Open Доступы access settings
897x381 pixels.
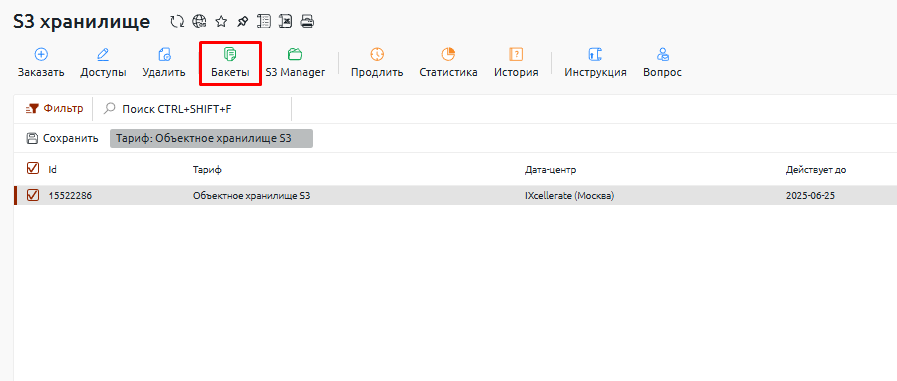point(103,63)
